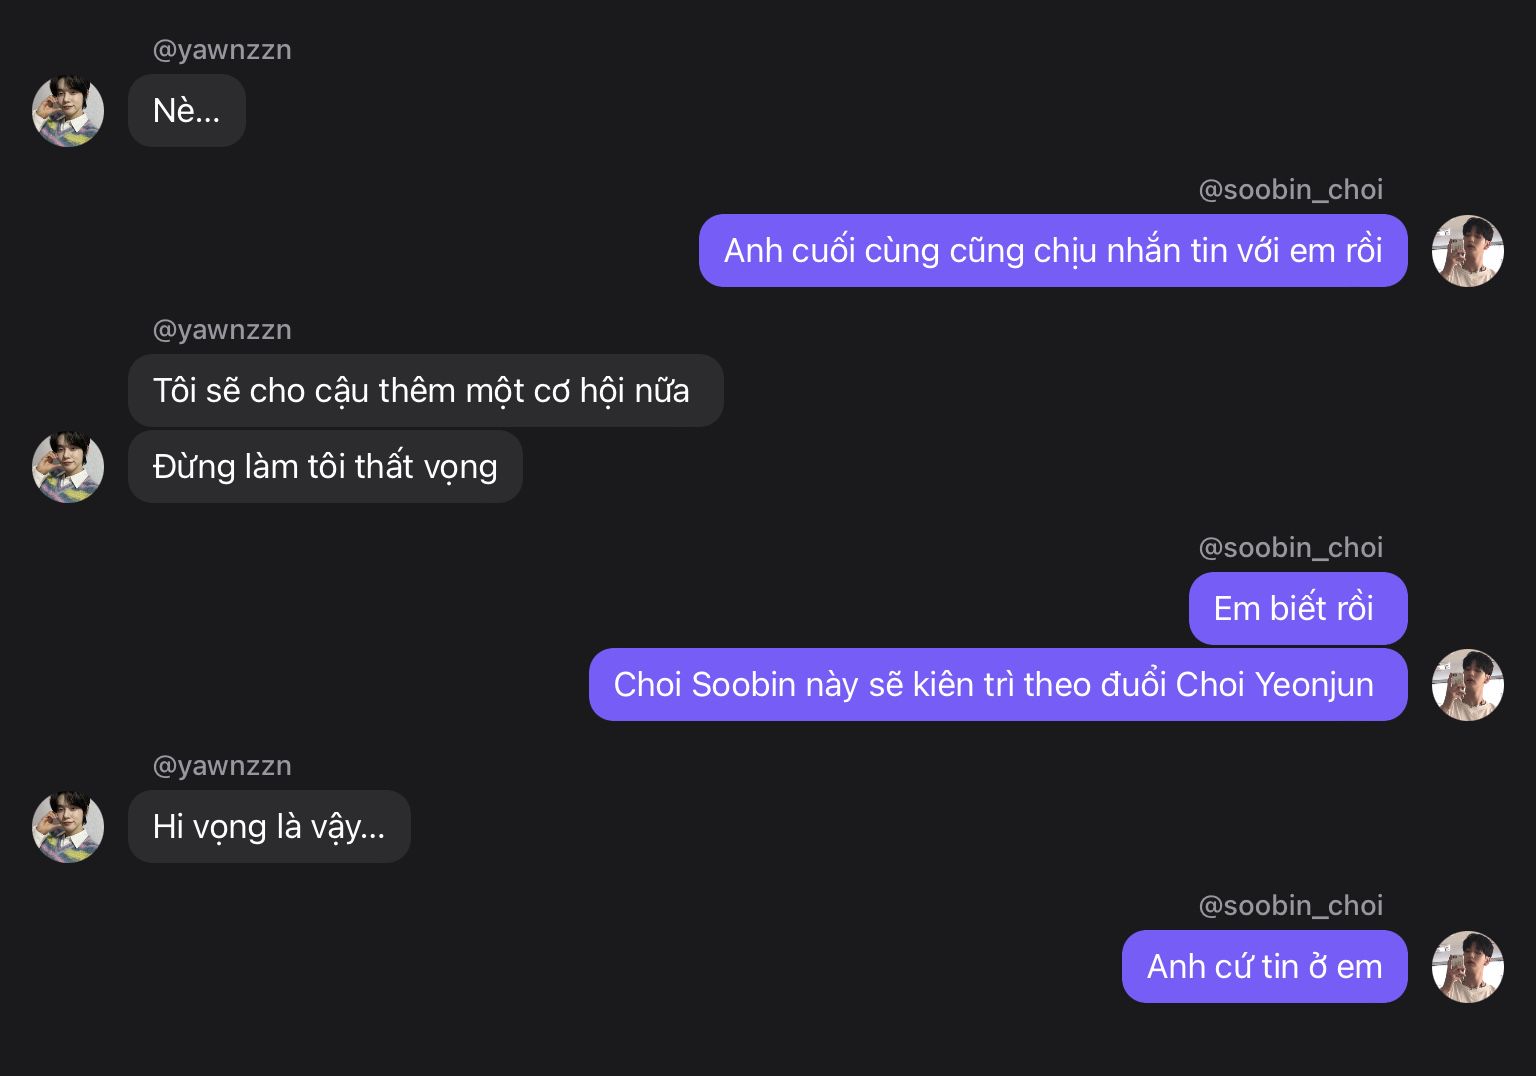Click yawnzzn's avatar beside "Đừng làm tôi thất vọng"

[x=68, y=467]
